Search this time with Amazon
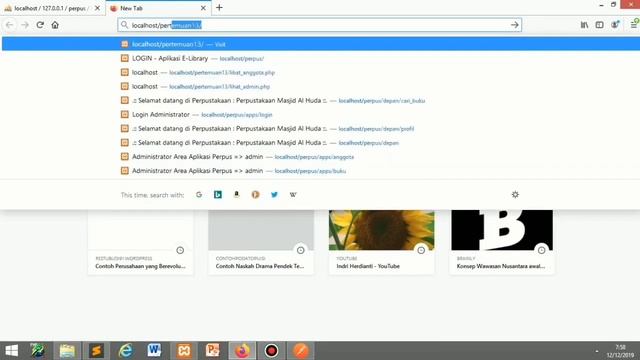The height and width of the screenshot is (360, 640). tap(236, 195)
